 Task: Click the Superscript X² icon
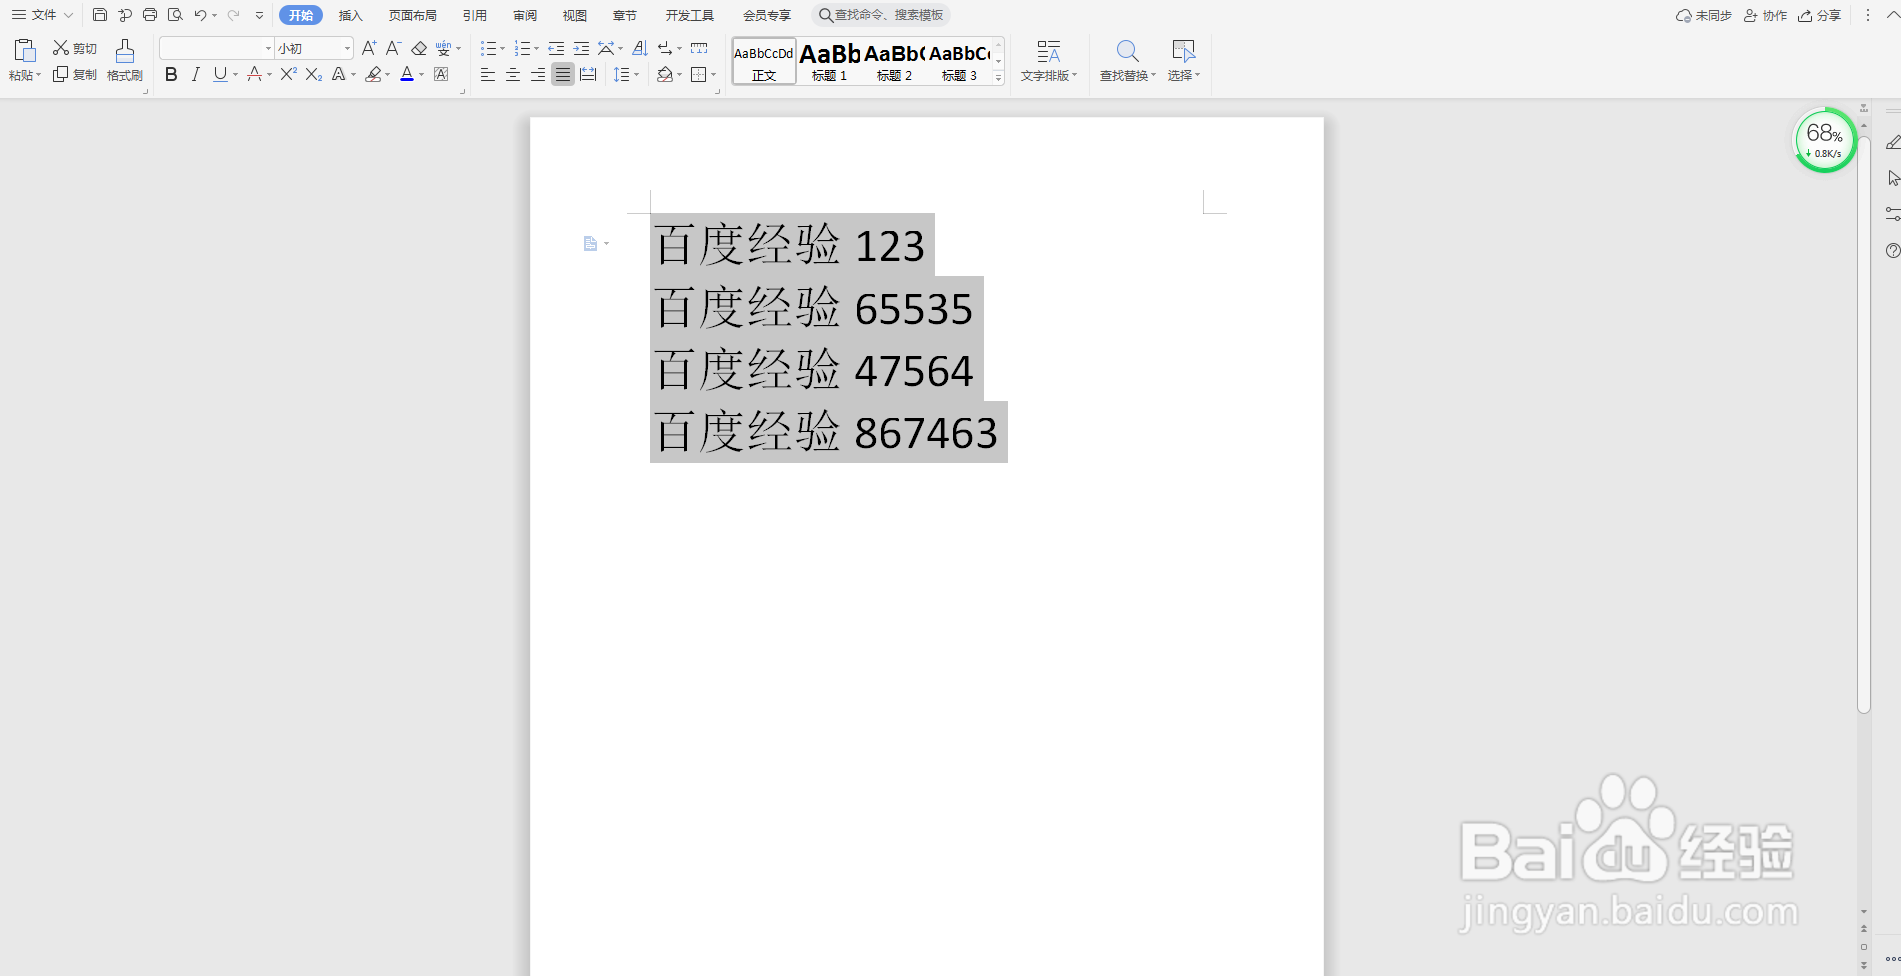pyautogui.click(x=289, y=74)
